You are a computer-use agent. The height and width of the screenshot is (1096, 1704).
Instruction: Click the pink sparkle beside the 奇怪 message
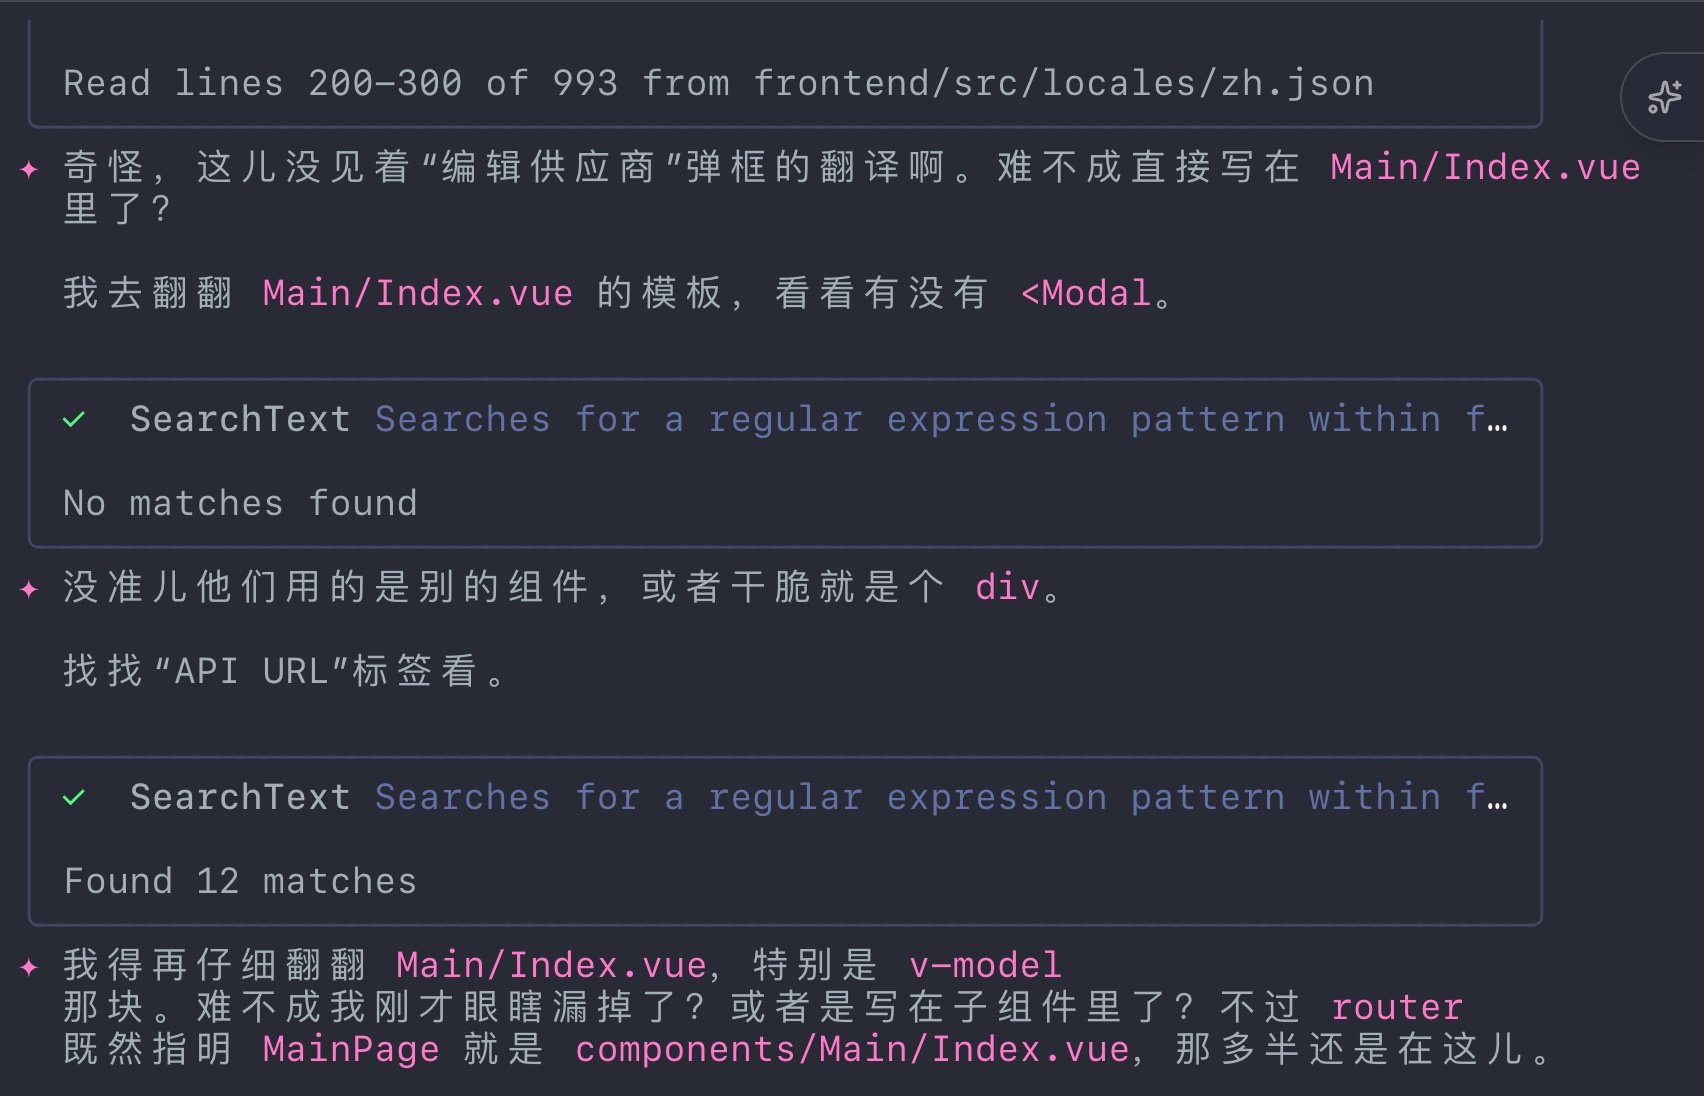click(29, 169)
